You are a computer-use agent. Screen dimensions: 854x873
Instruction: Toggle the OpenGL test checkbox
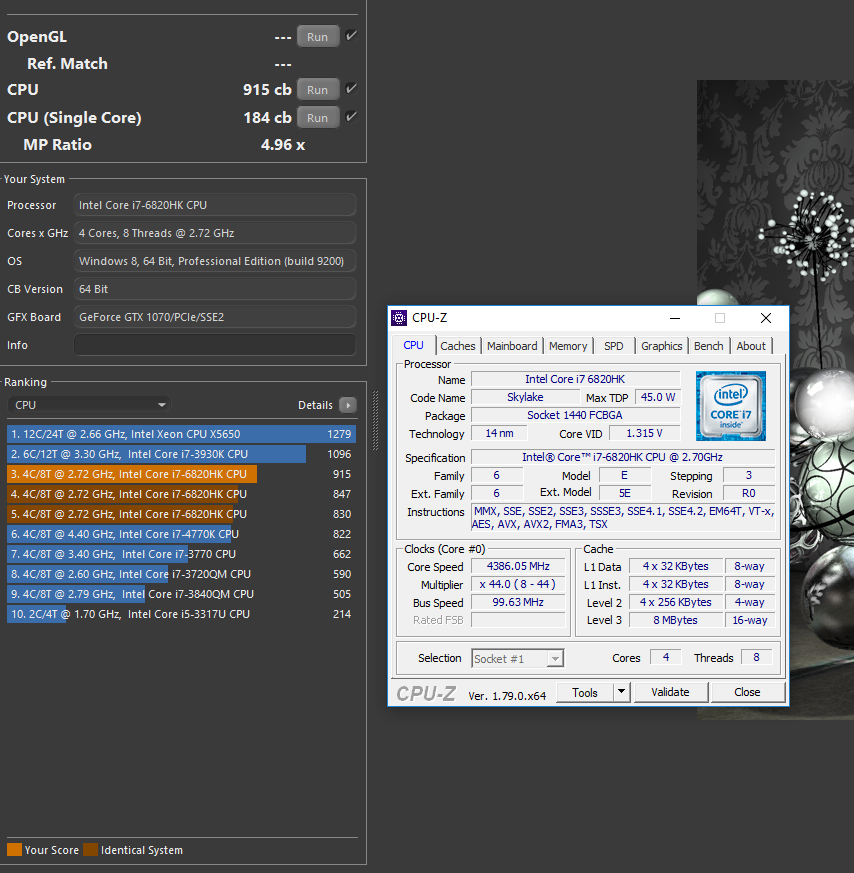[351, 36]
